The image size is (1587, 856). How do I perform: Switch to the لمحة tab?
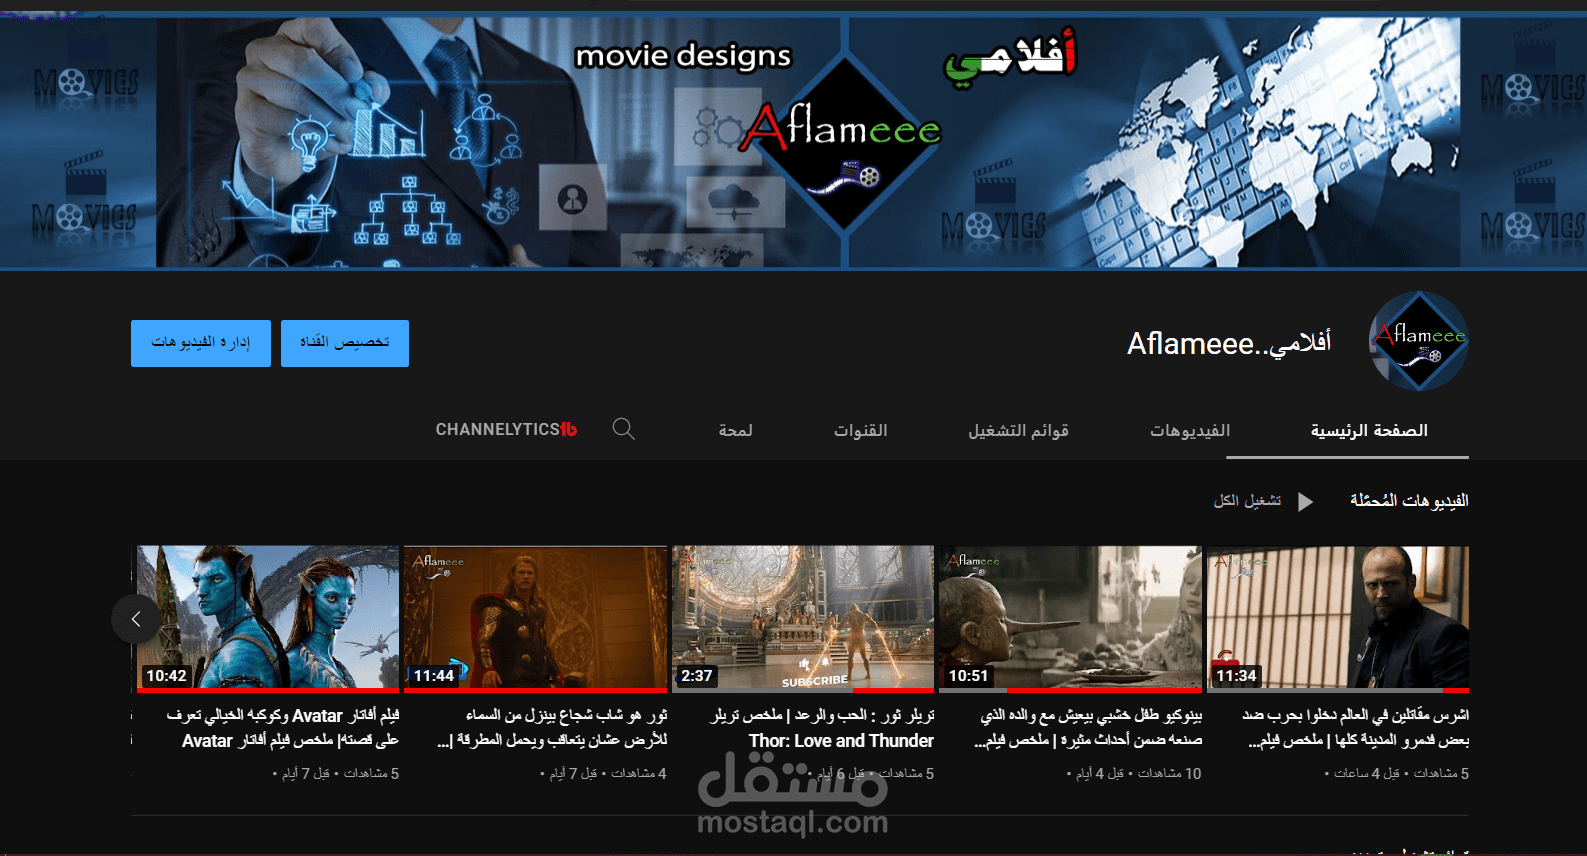pos(735,430)
